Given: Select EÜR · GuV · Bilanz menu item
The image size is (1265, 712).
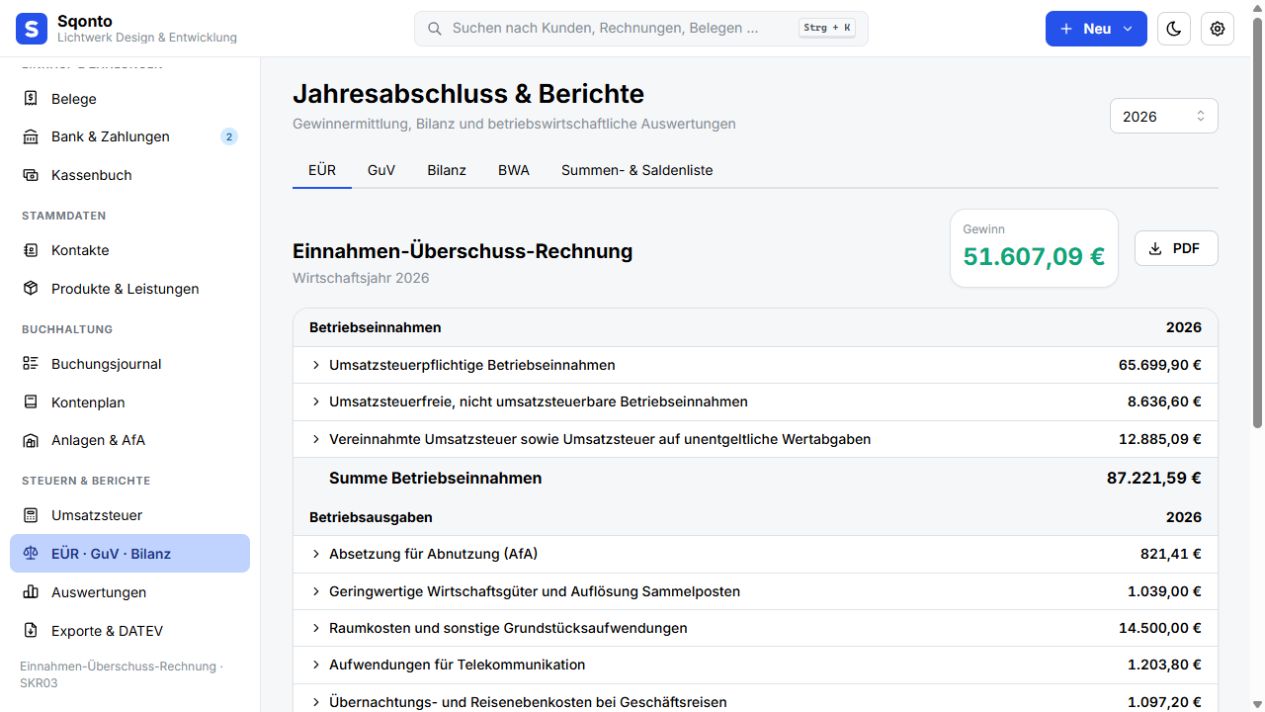Looking at the screenshot, I should pyautogui.click(x=130, y=554).
